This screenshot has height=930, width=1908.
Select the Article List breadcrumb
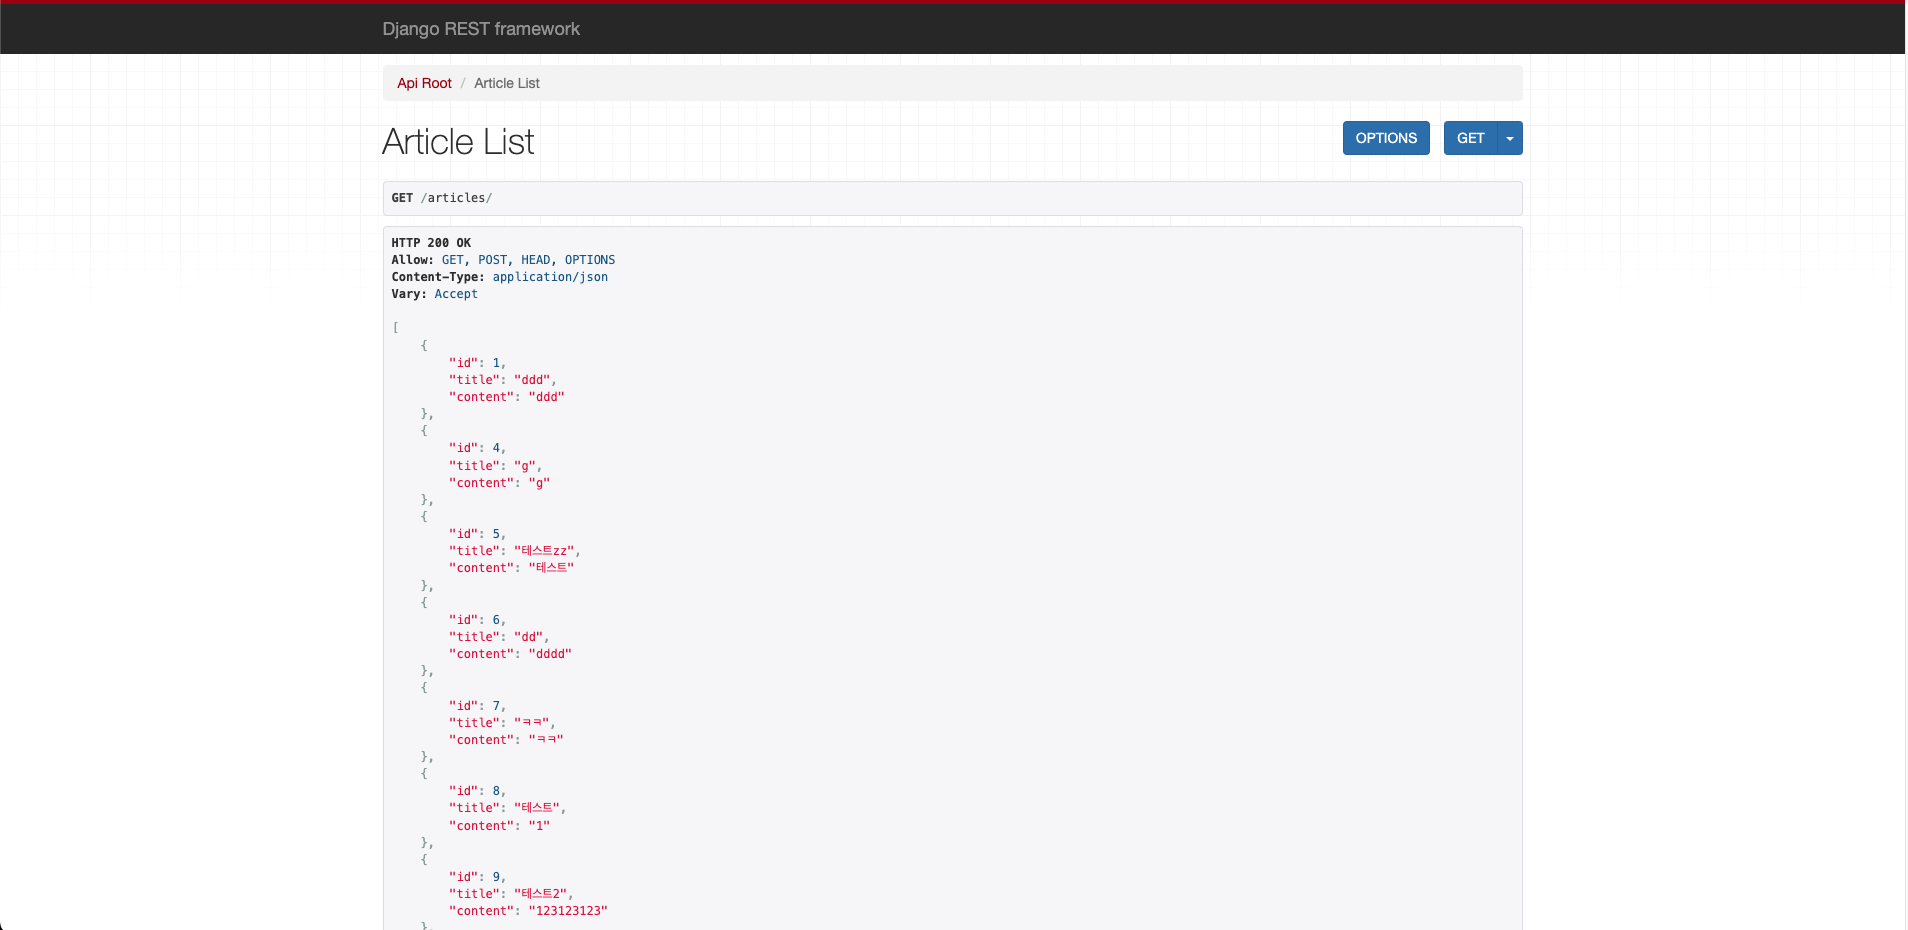pos(507,83)
